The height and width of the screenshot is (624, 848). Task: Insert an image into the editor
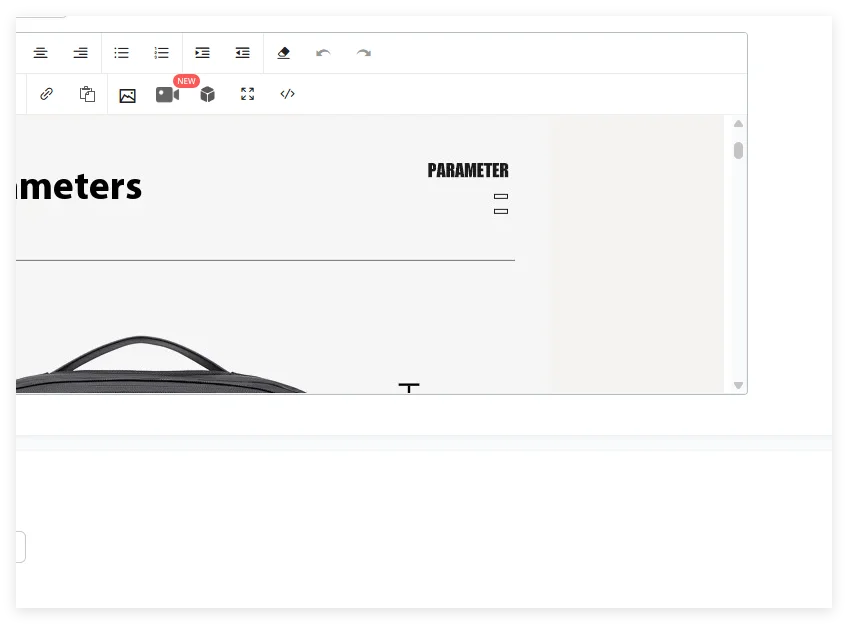(127, 96)
